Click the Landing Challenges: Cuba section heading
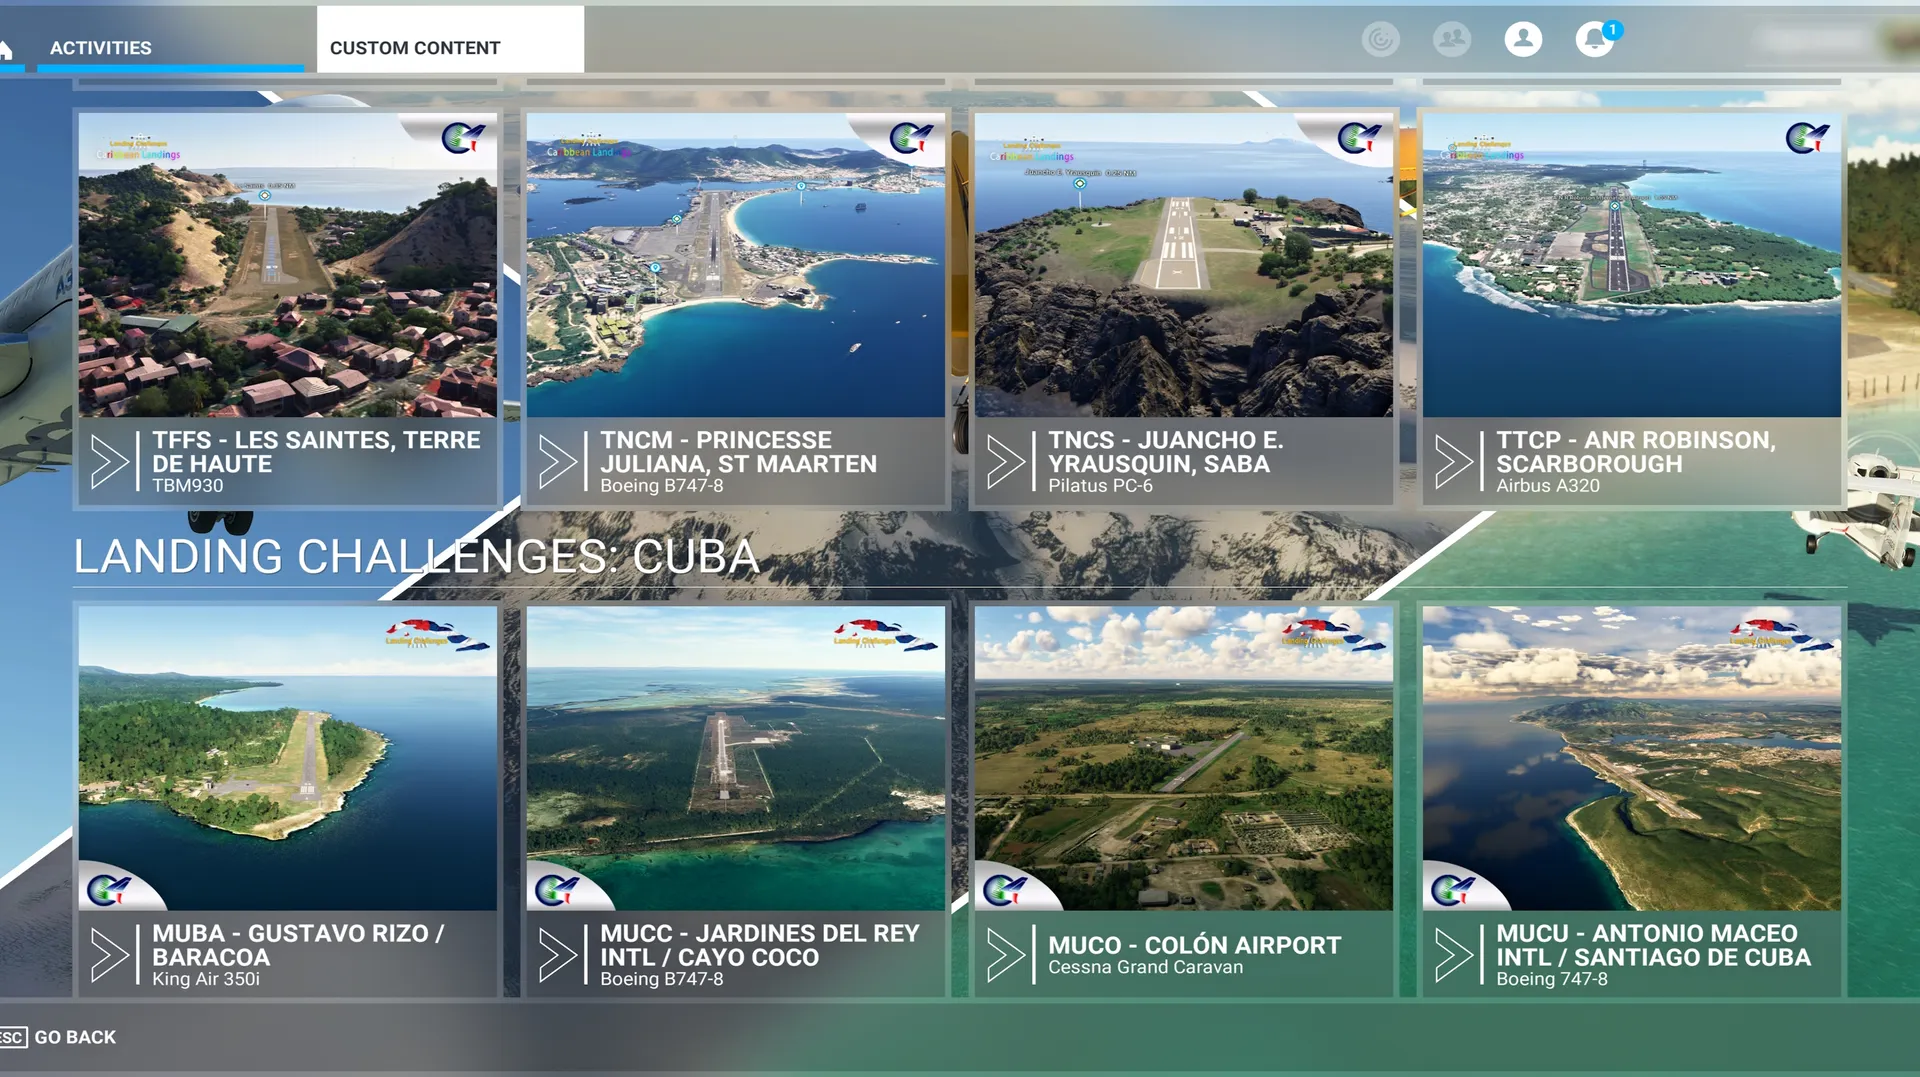 pos(416,556)
